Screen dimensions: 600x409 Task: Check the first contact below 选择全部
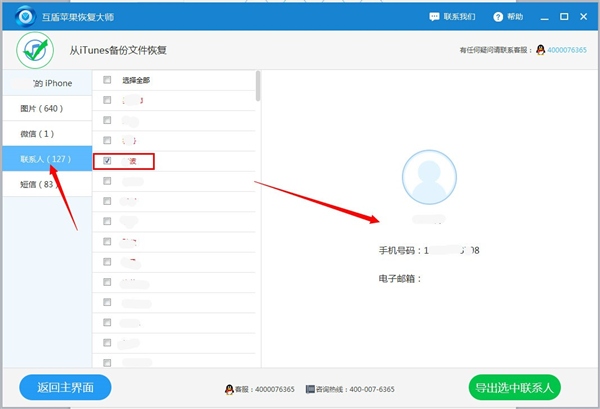pyautogui.click(x=107, y=100)
